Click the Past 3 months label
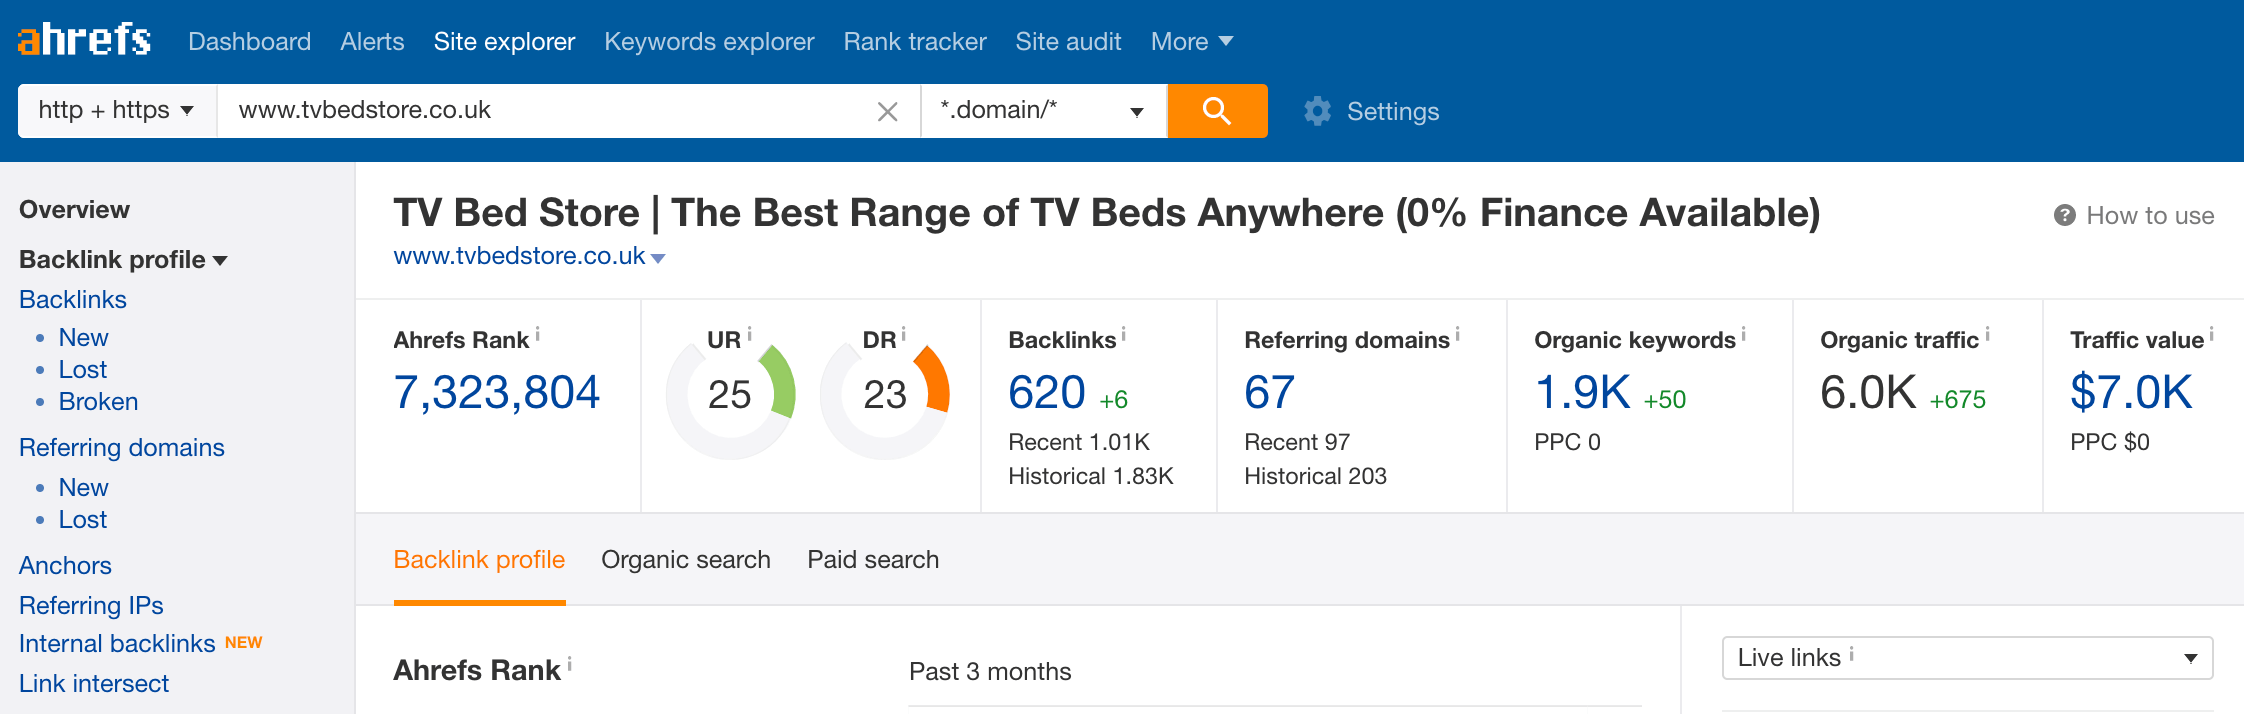This screenshot has width=2244, height=714. click(990, 672)
